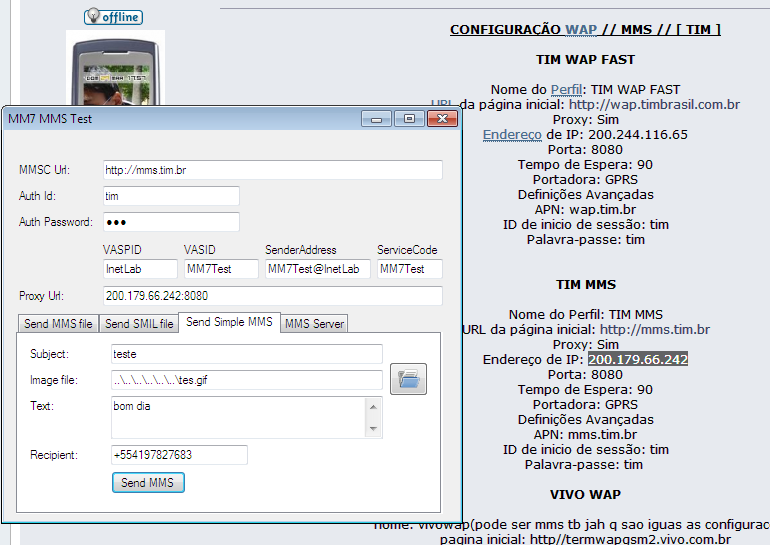Click the SenderAddress field

318,269
